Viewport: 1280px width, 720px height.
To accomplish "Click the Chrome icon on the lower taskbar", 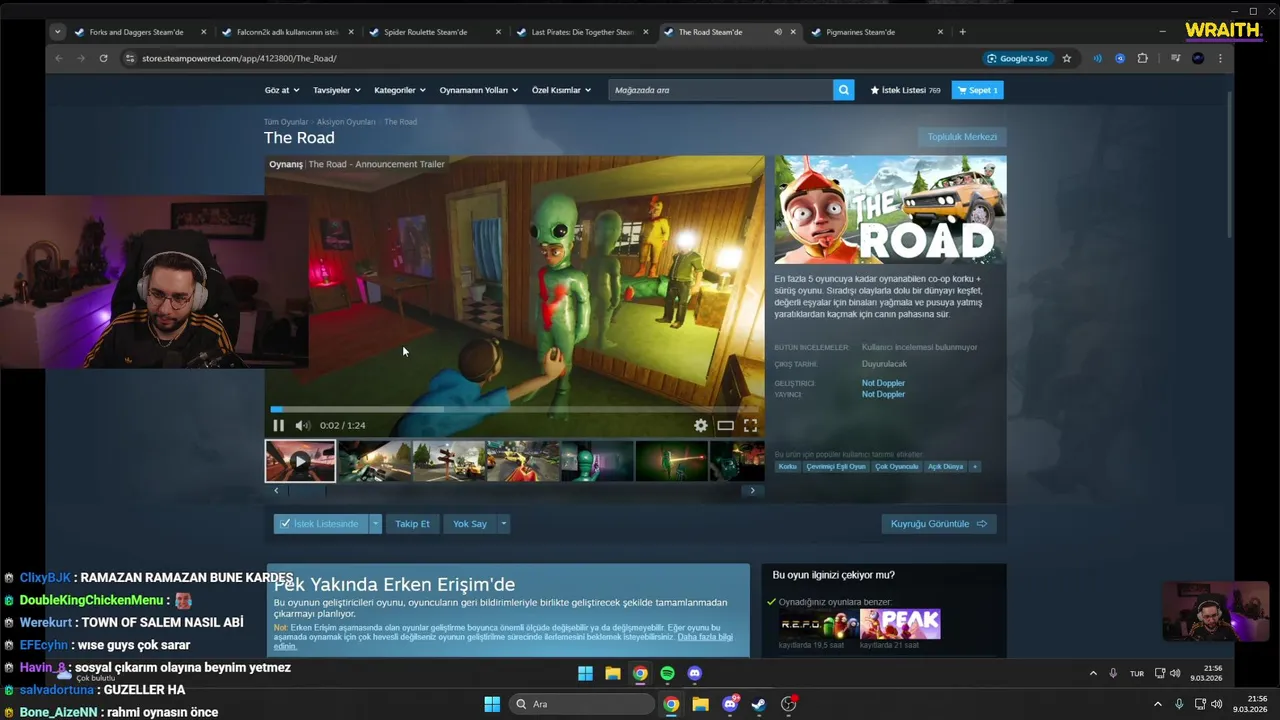I will 671,704.
